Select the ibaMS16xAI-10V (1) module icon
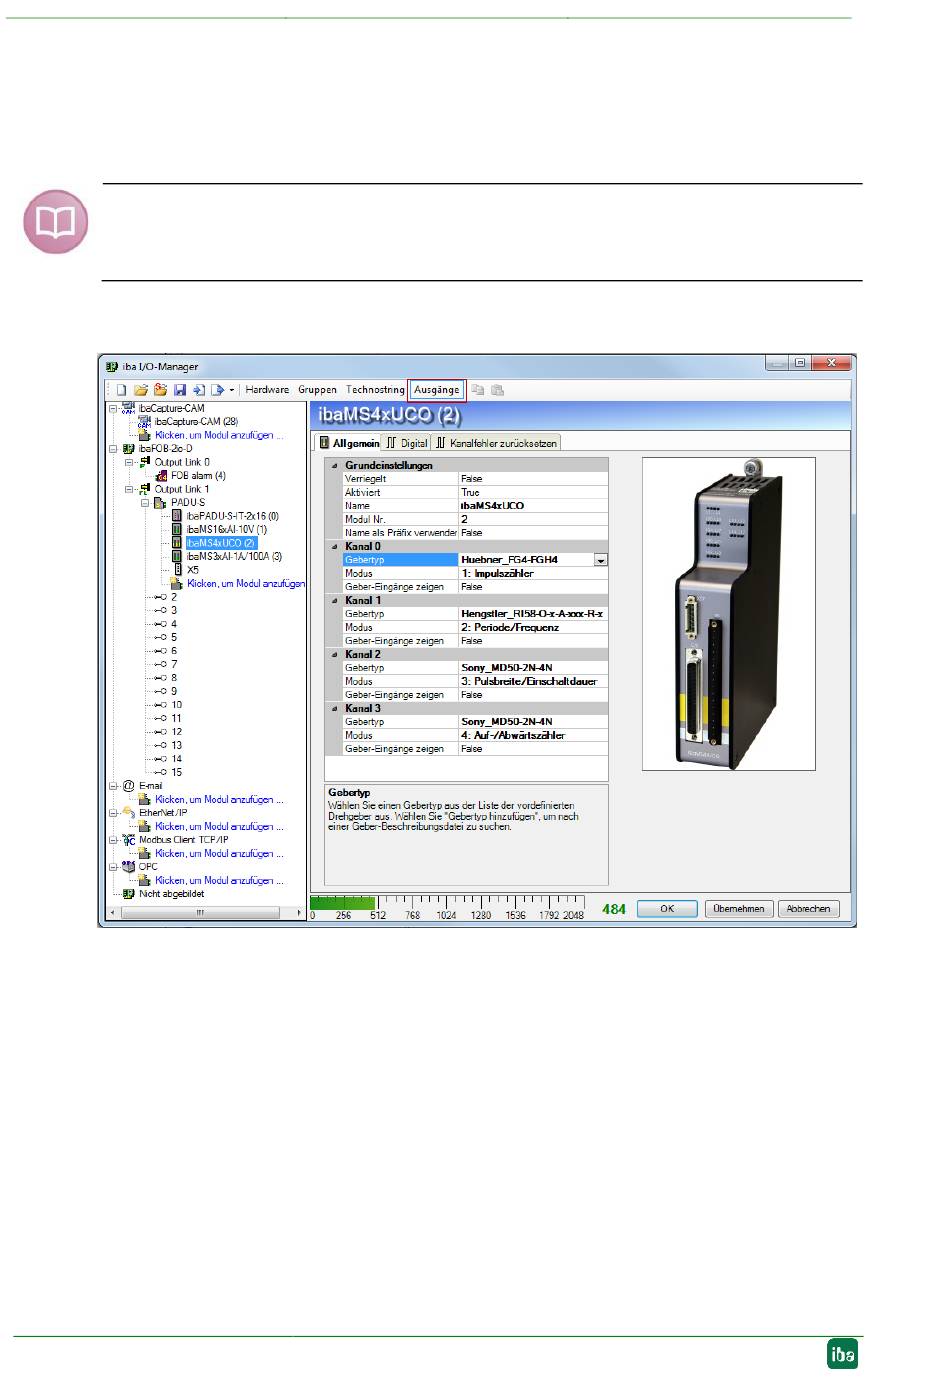 click(177, 530)
